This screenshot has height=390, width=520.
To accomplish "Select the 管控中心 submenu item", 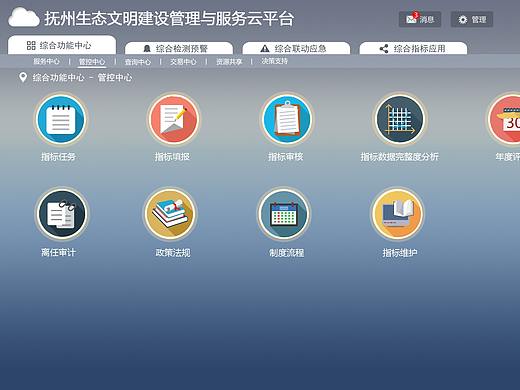I will pos(92,62).
